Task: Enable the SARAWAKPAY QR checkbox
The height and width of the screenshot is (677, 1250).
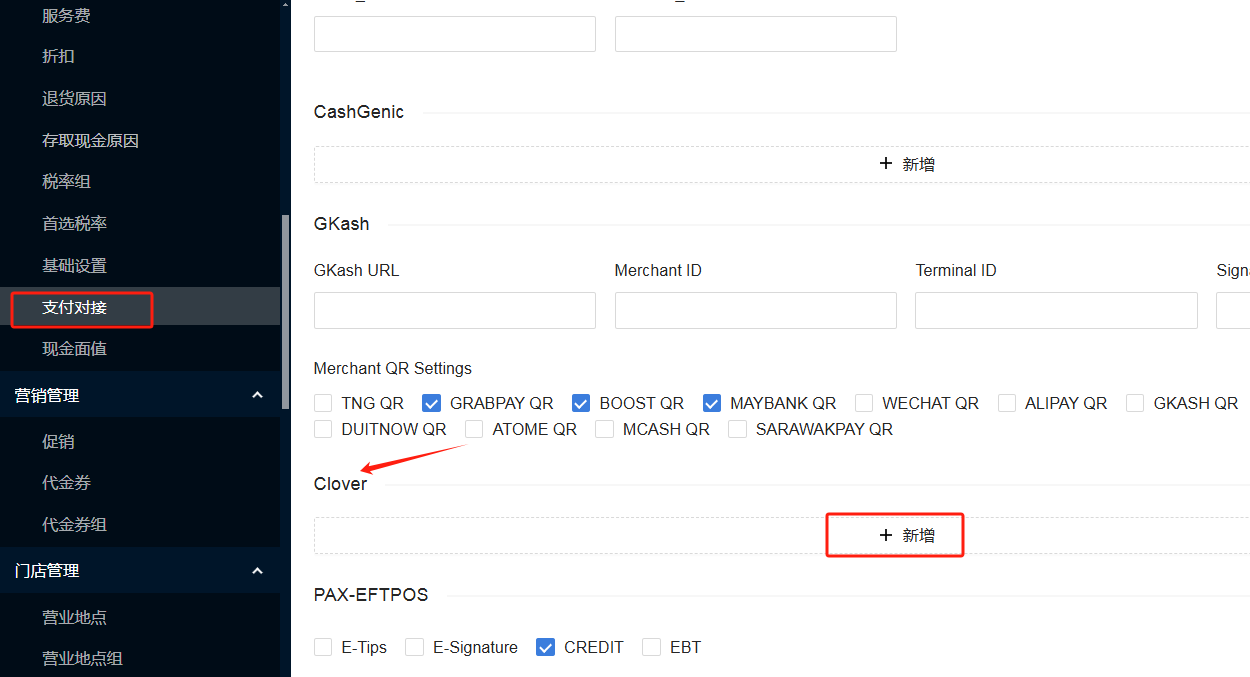Action: coord(737,429)
